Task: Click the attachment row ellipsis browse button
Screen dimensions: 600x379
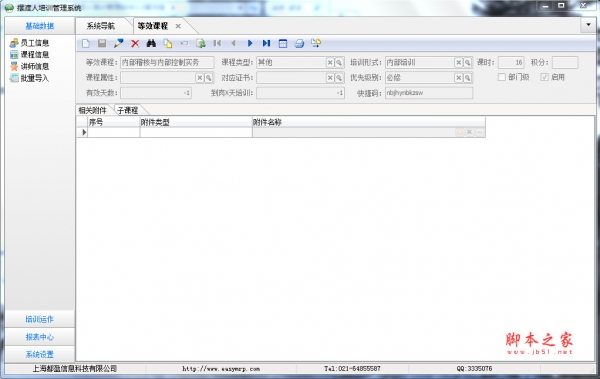Action: tap(480, 132)
